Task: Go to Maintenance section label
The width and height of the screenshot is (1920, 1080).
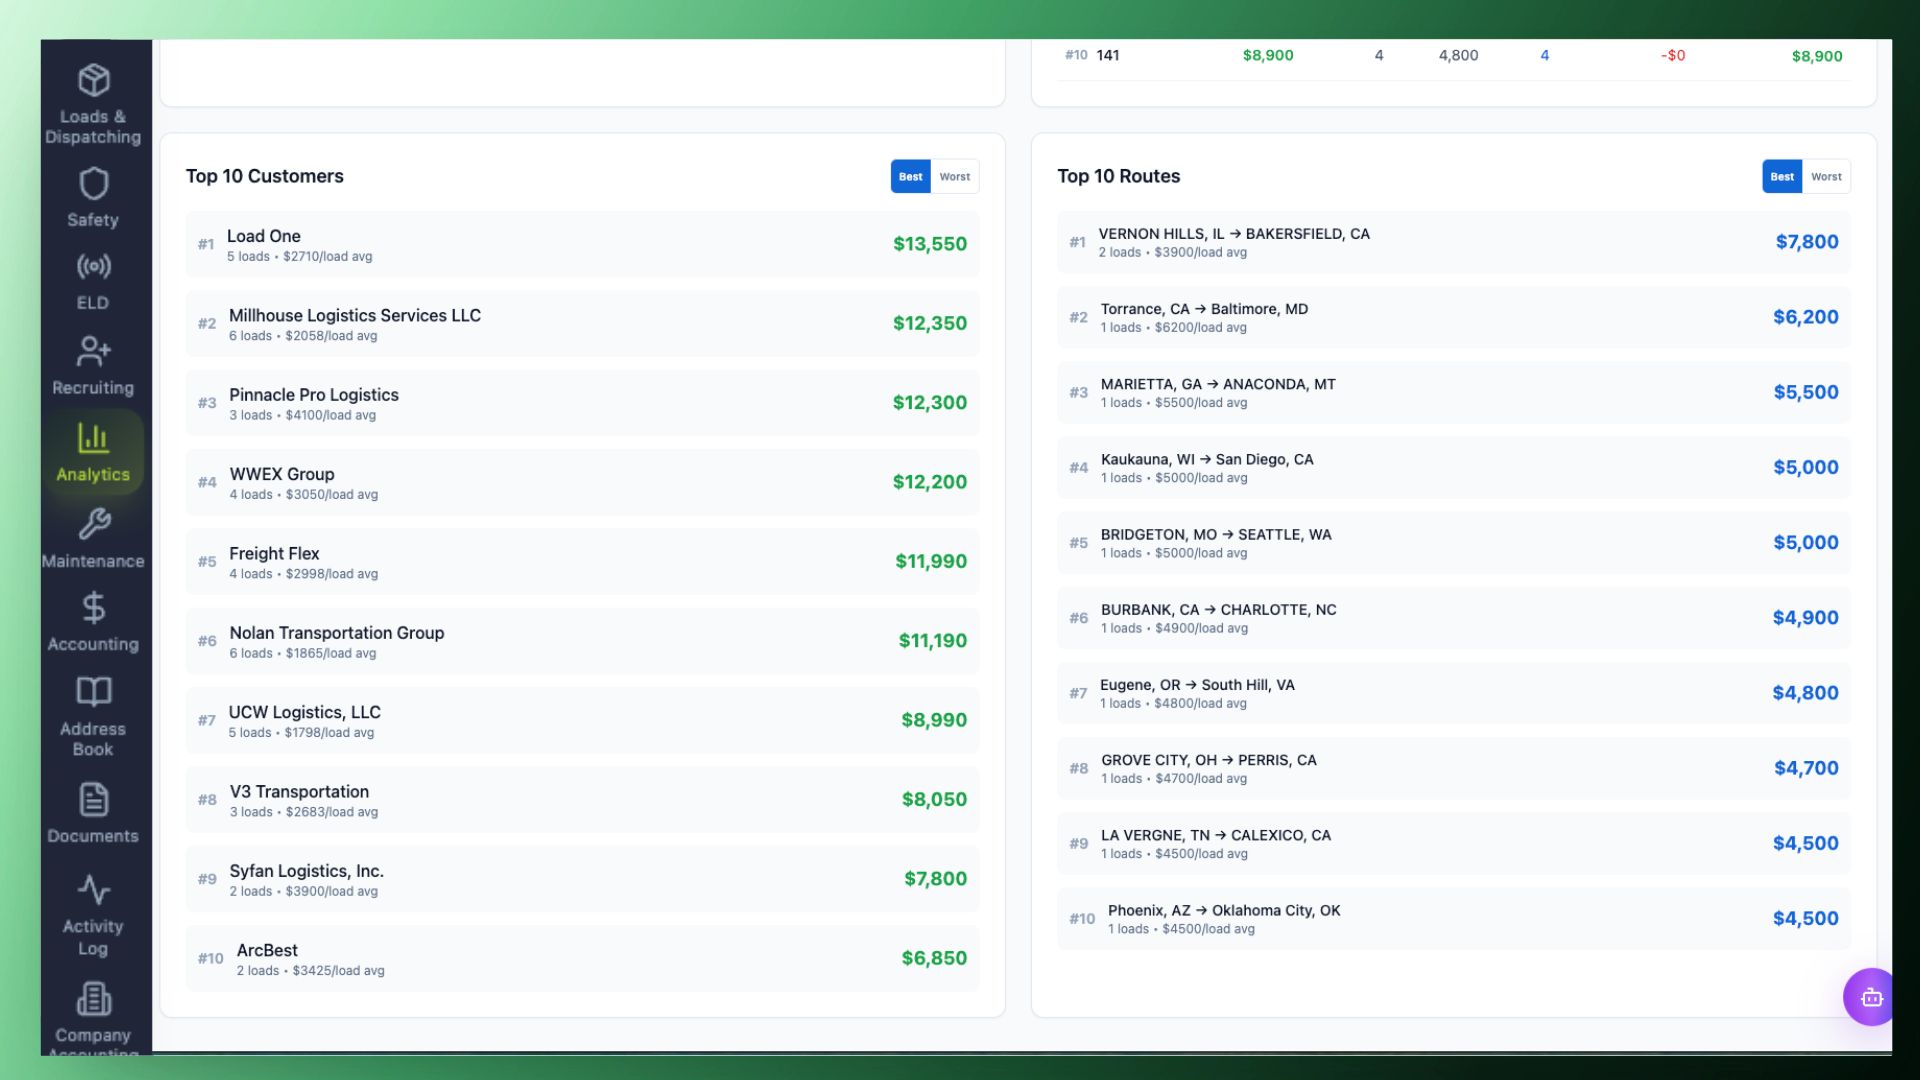Action: (x=93, y=561)
